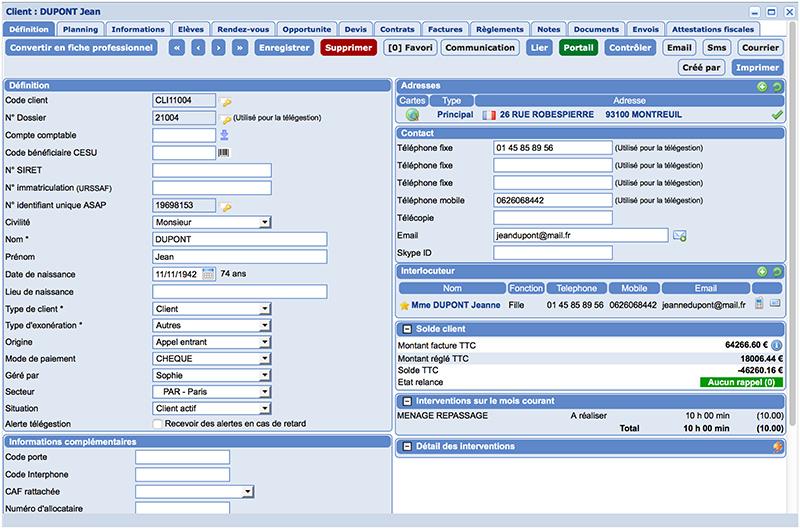The image size is (800, 529).
Task: Click the red Supprimer button
Action: tap(348, 48)
